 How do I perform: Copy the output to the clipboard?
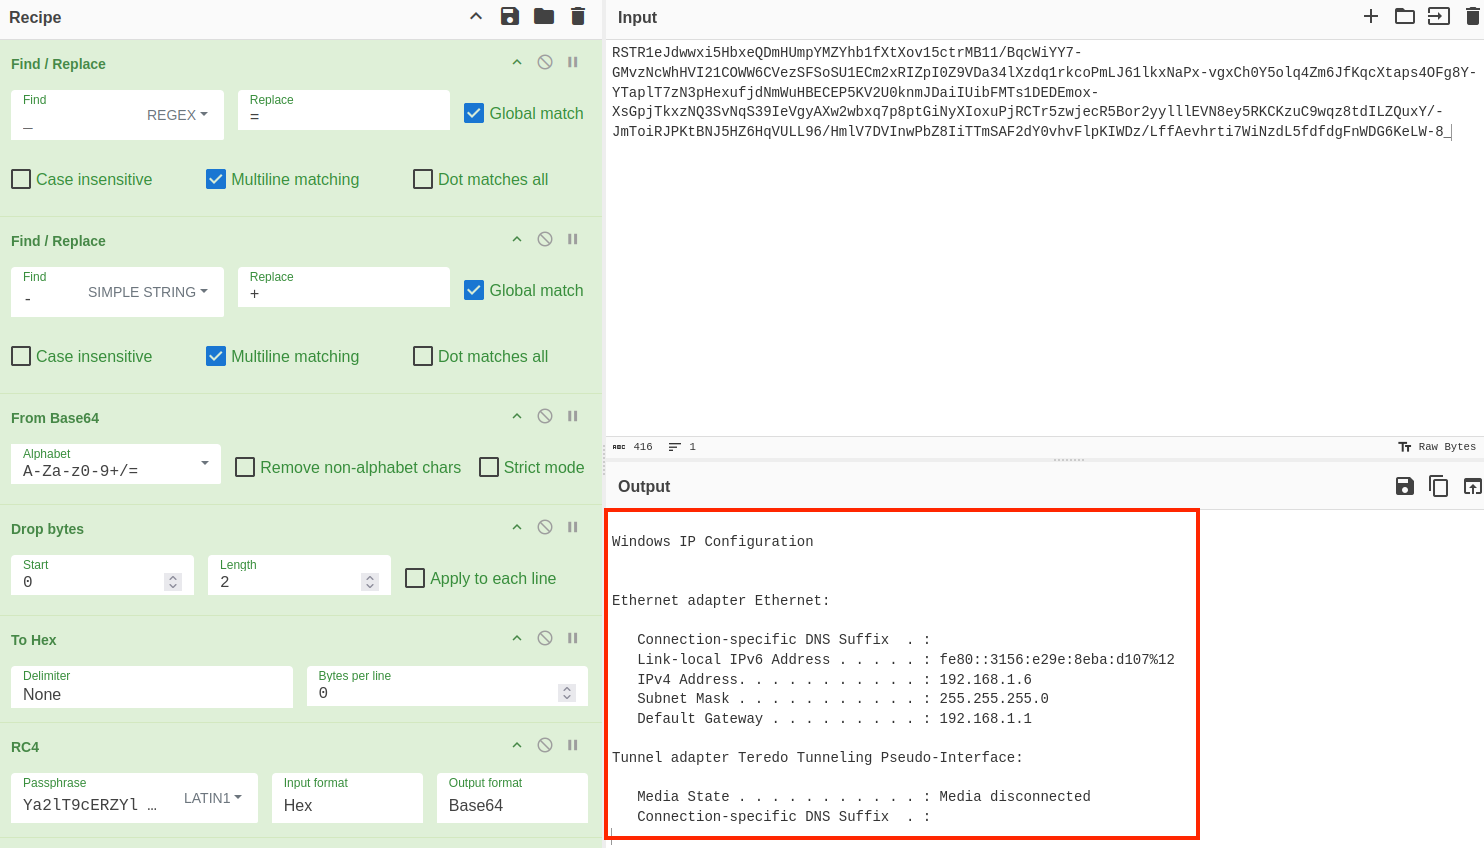(1439, 486)
